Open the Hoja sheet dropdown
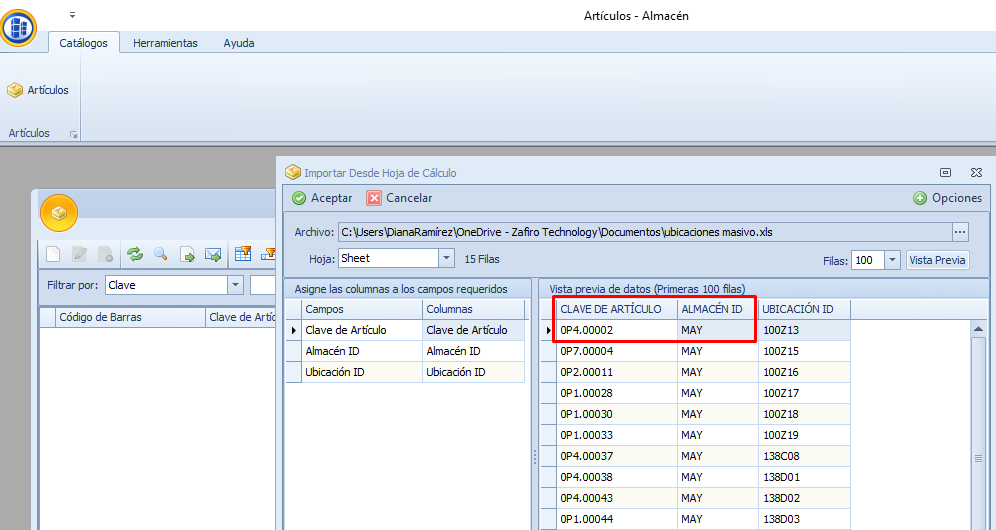This screenshot has width=996, height=530. pos(446,259)
